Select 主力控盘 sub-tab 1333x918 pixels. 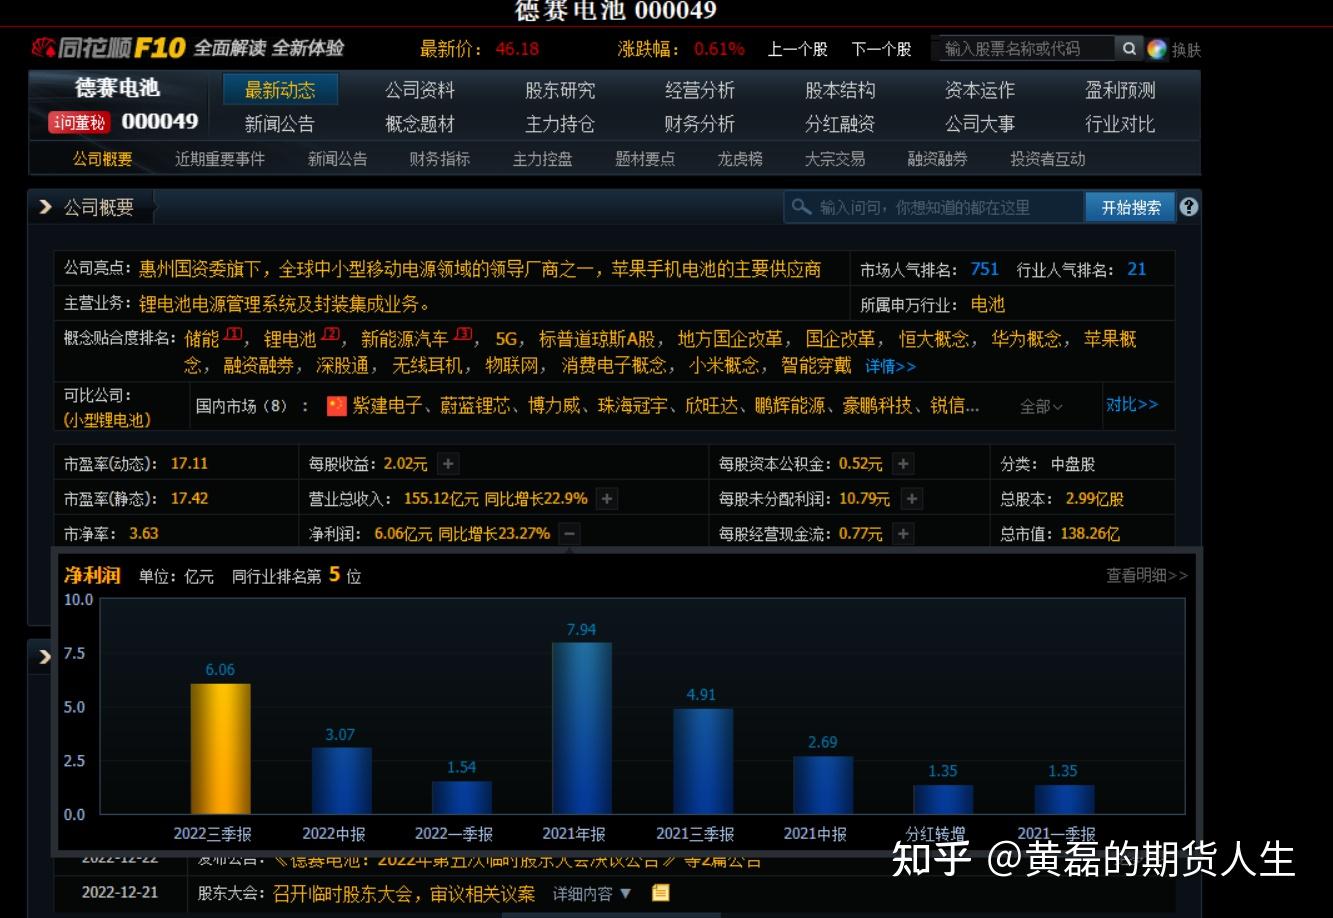(x=543, y=159)
